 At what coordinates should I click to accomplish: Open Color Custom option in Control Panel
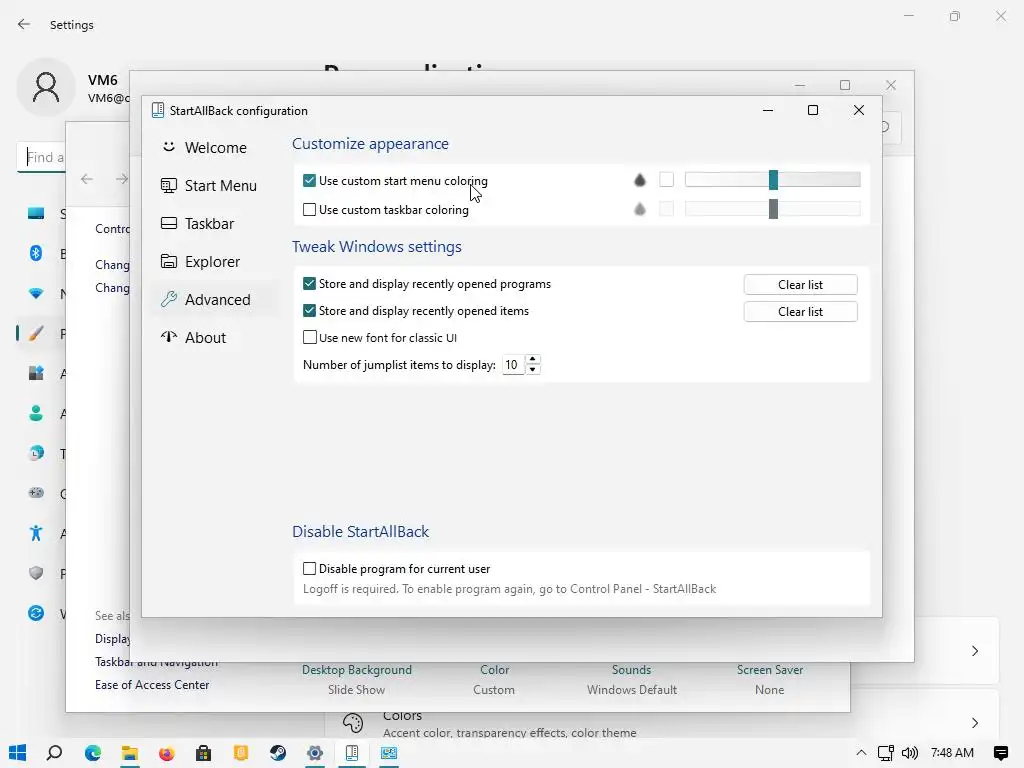tap(494, 679)
